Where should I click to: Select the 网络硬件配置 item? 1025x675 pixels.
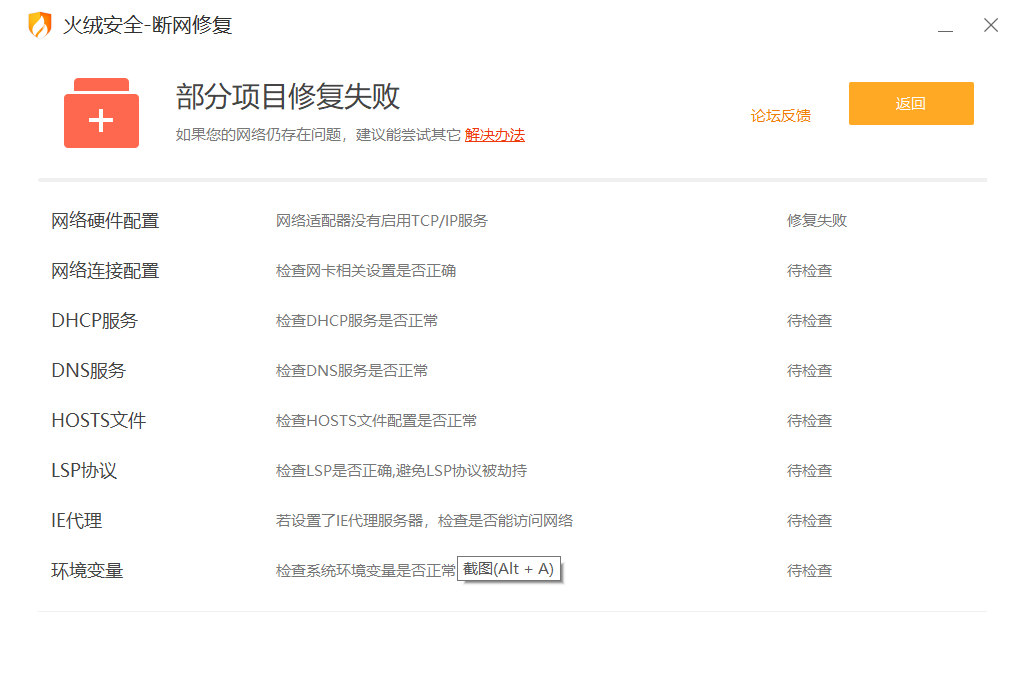tap(105, 221)
